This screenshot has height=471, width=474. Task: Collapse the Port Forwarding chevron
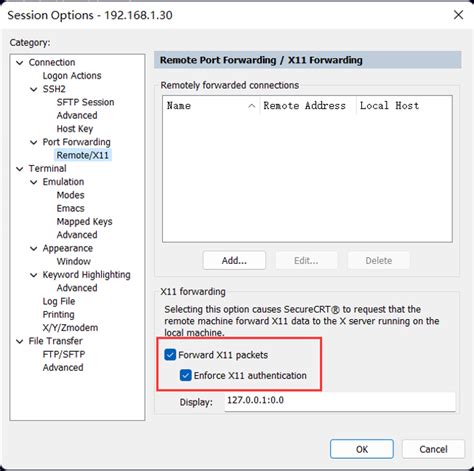[x=34, y=142]
